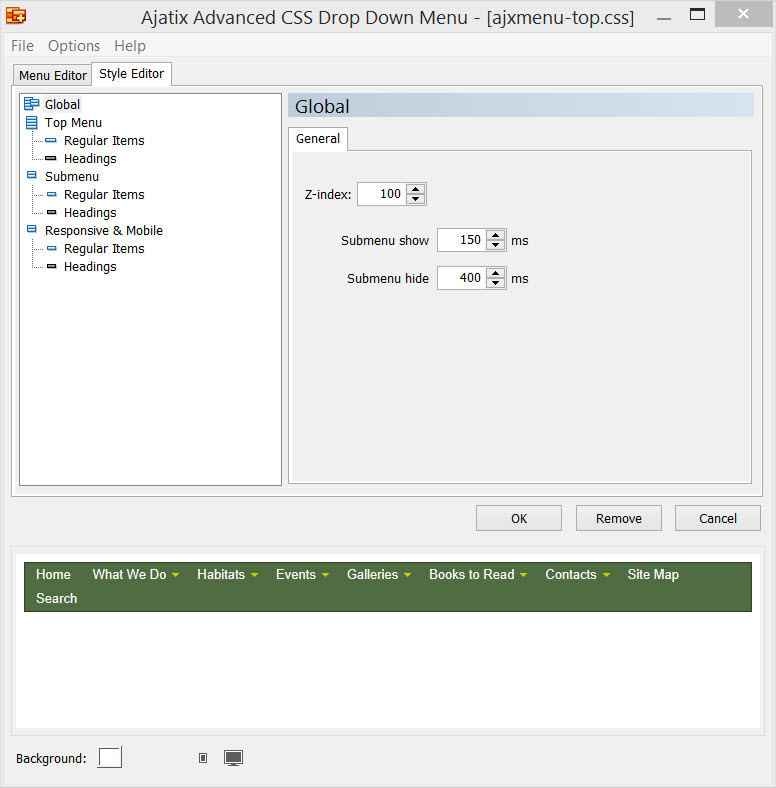The width and height of the screenshot is (776, 788).
Task: Click Contacts in the menu preview
Action: (x=571, y=574)
